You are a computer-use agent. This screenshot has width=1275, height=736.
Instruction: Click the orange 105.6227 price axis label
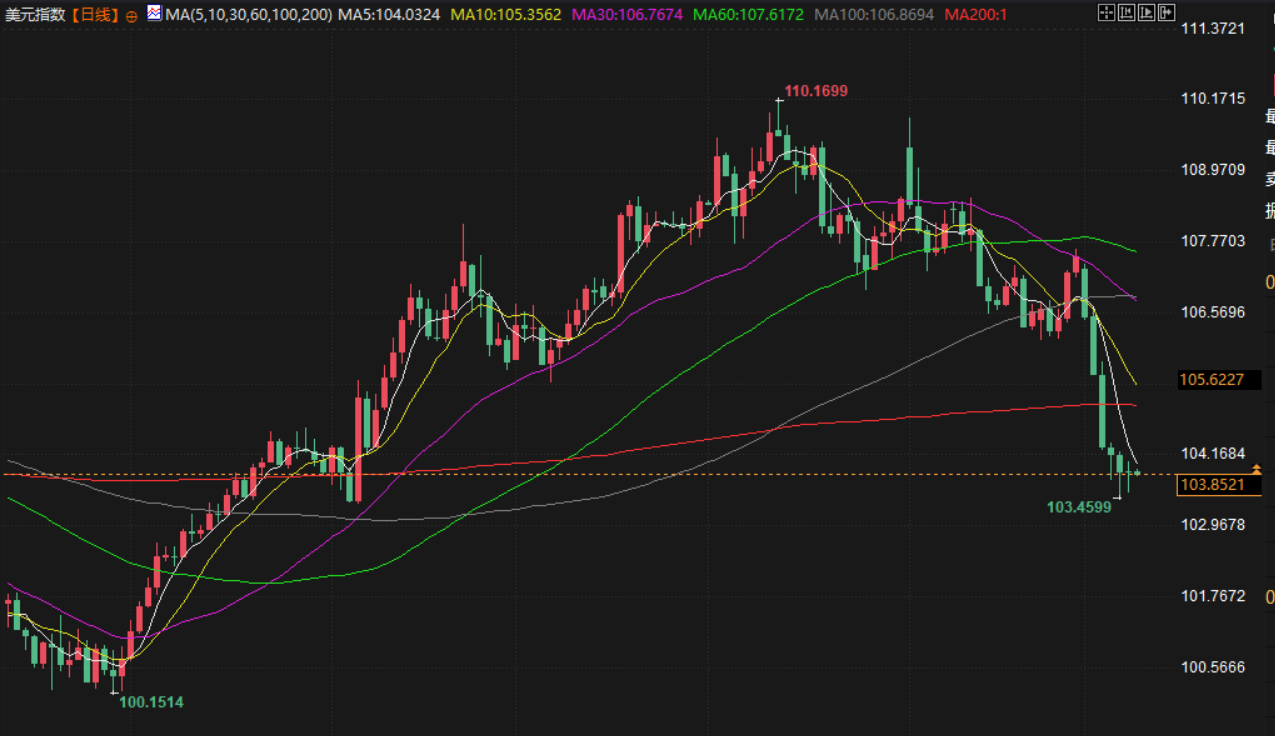1212,380
